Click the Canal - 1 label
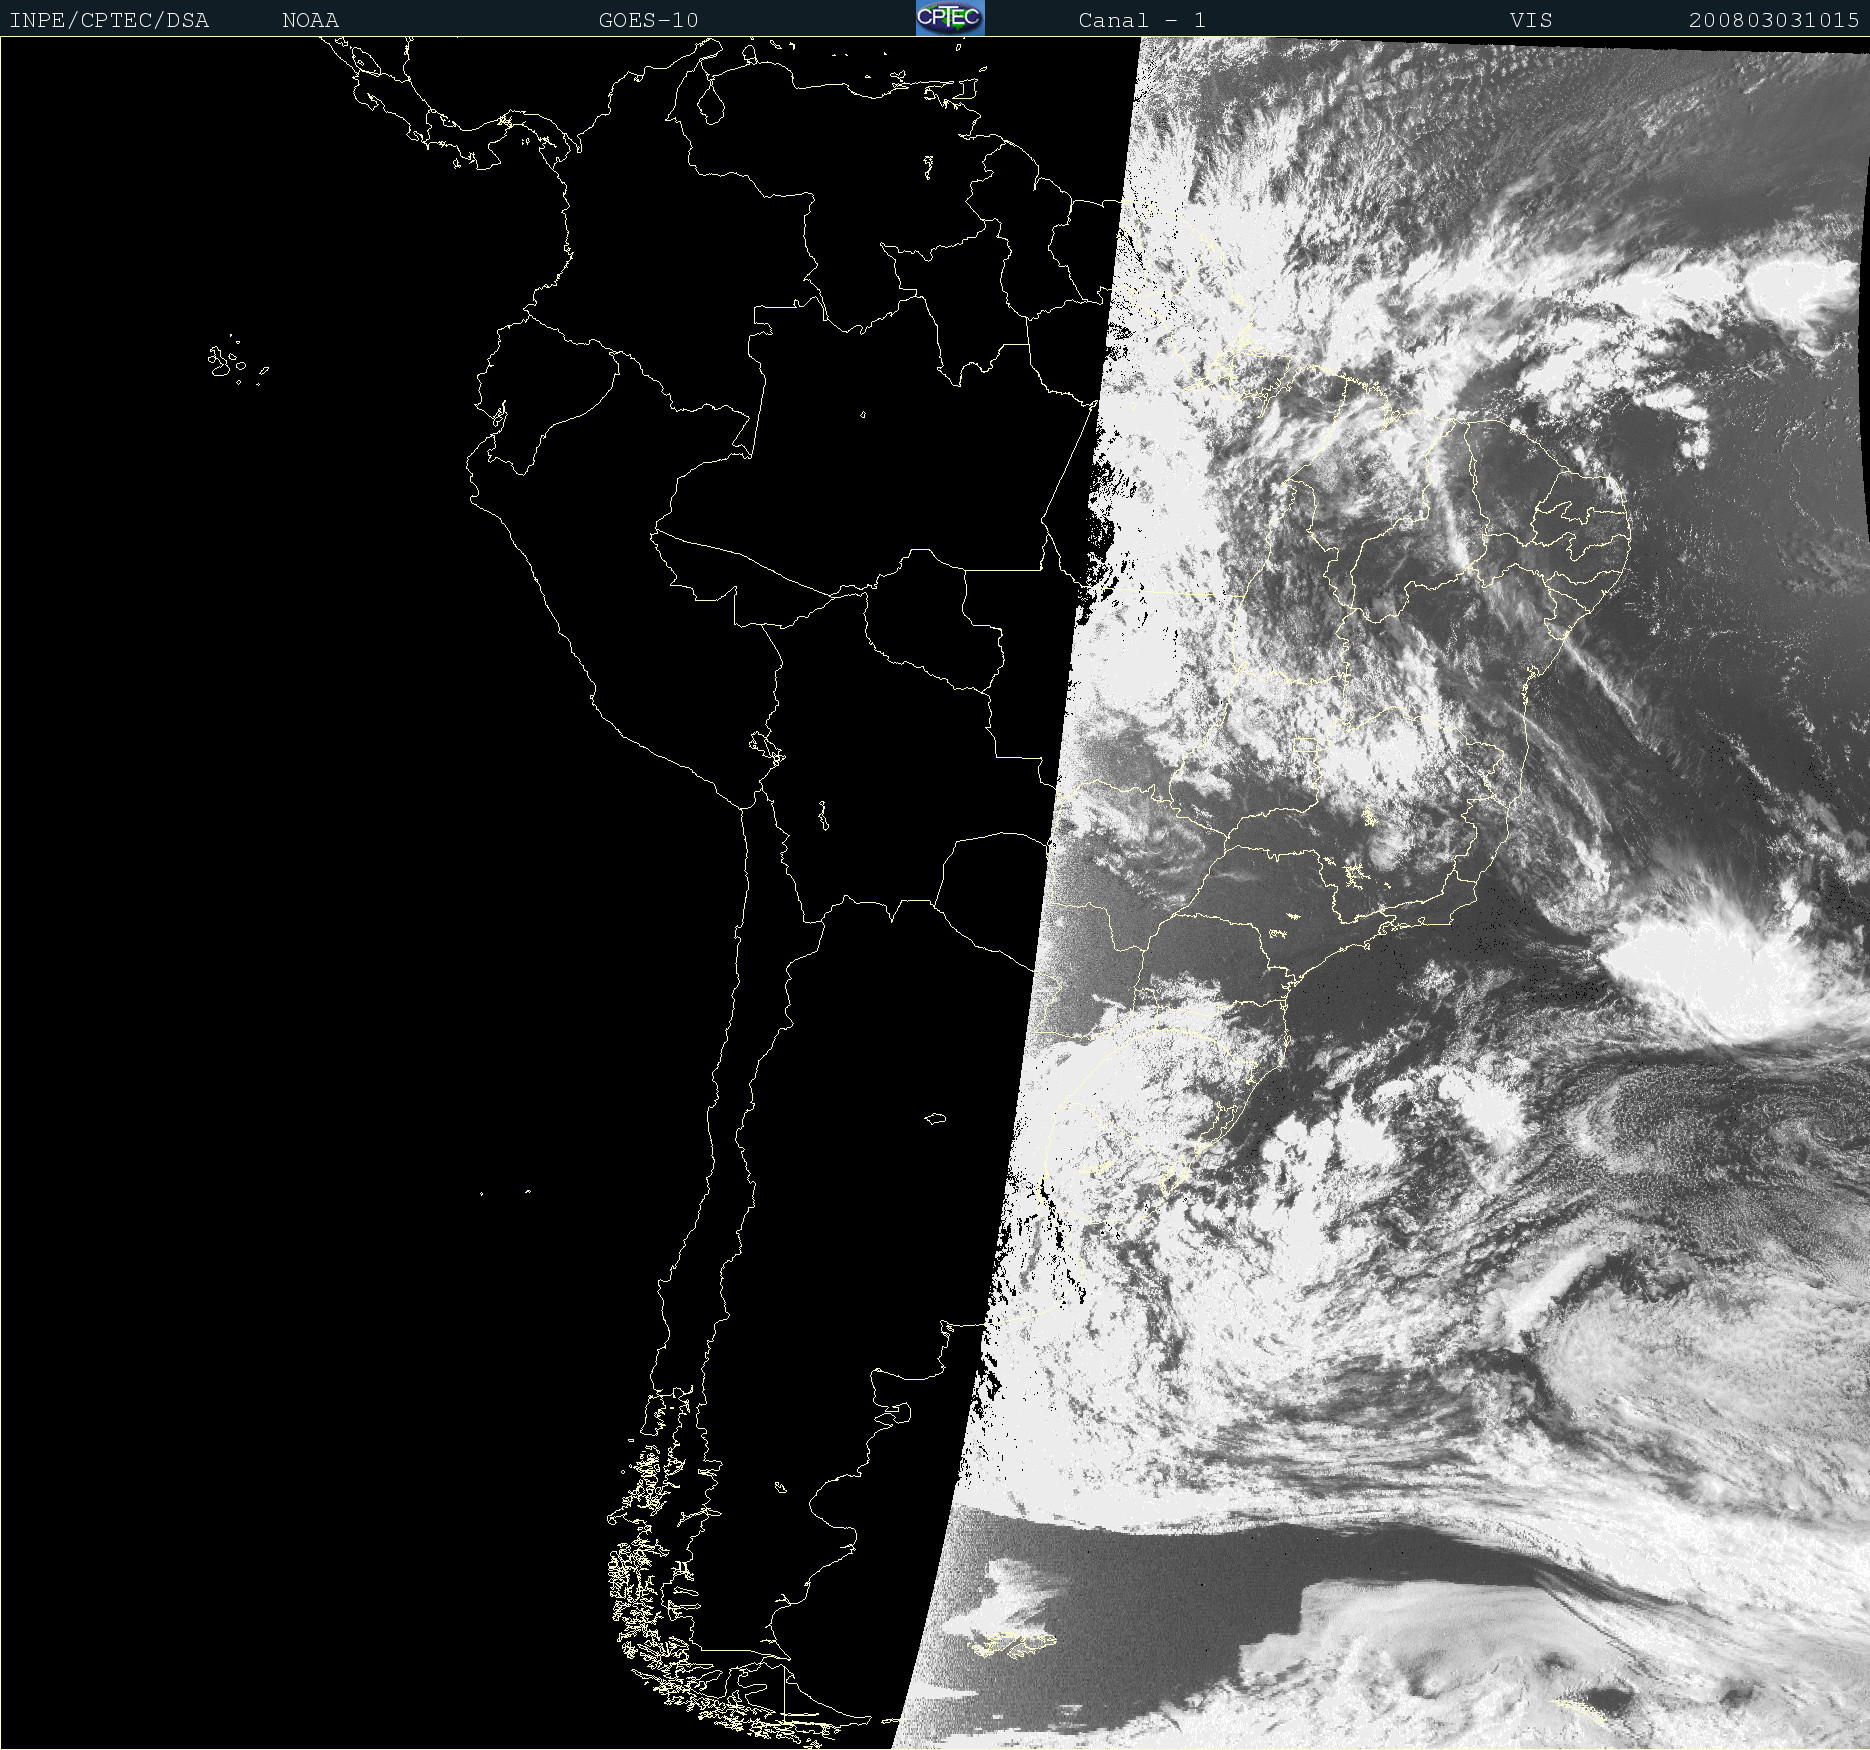 1142,20
